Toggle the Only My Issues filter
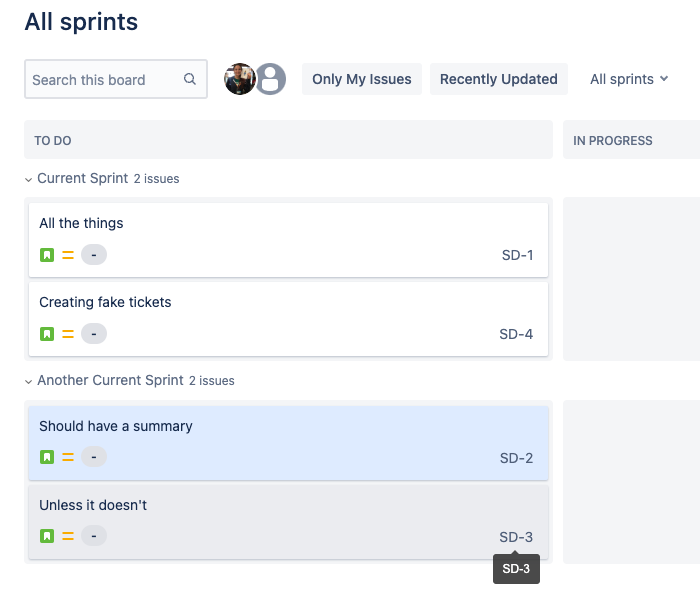The image size is (700, 610). tap(362, 79)
